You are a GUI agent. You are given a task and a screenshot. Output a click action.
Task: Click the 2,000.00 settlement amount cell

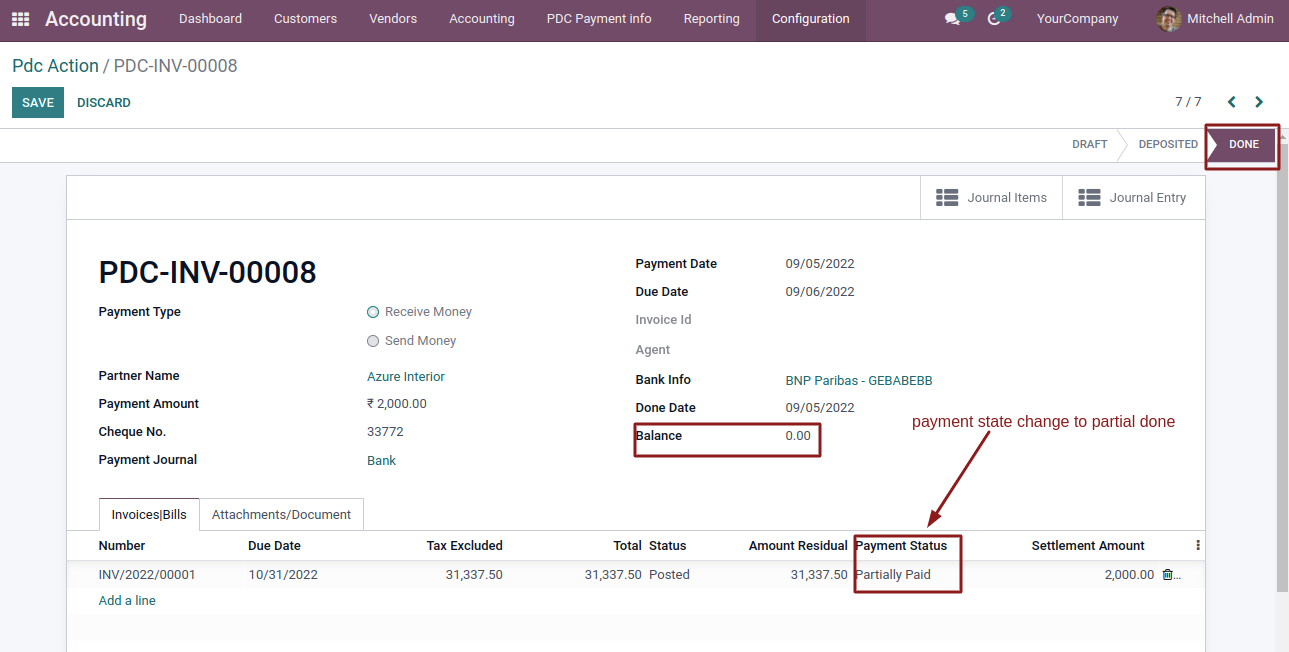coord(1129,575)
